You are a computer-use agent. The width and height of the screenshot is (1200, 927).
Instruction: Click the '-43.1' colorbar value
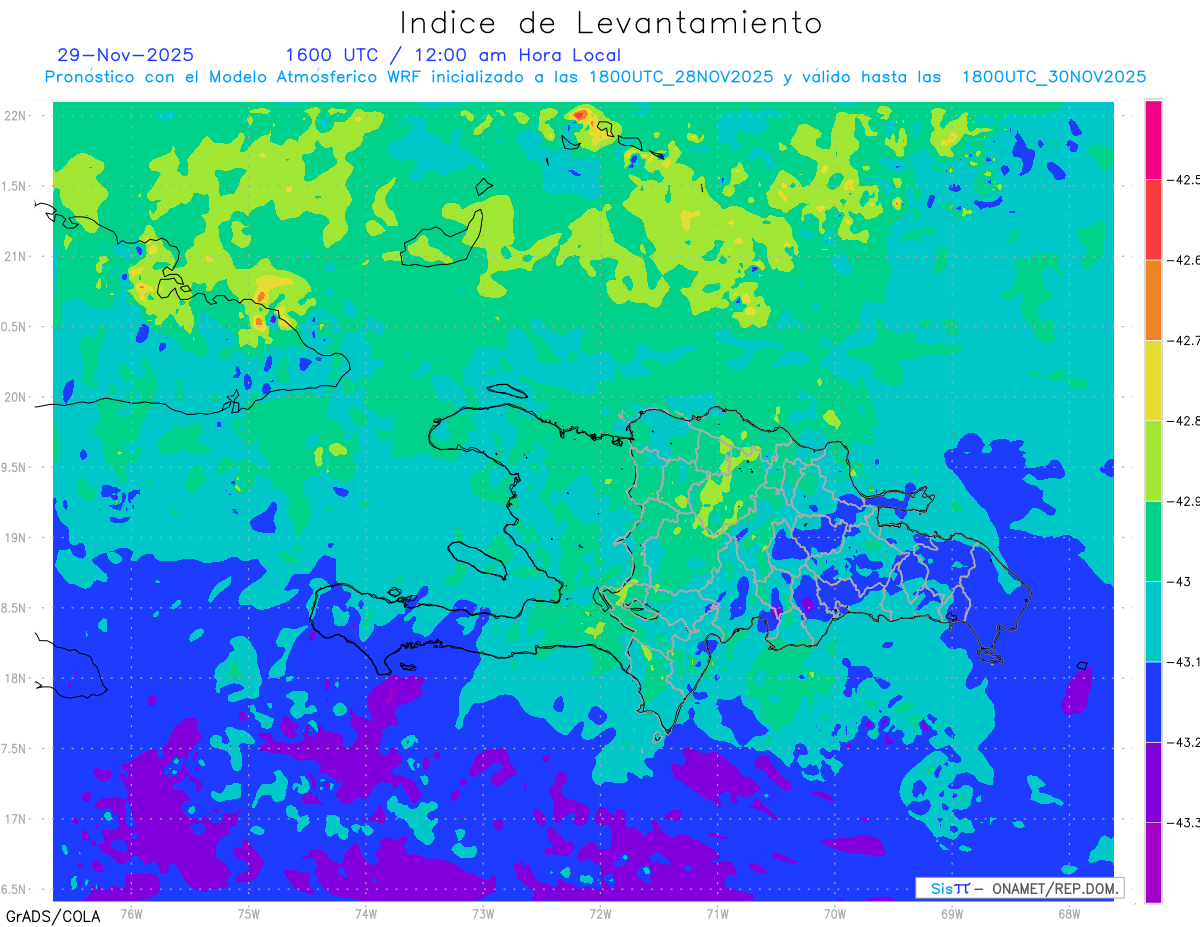tap(1184, 662)
